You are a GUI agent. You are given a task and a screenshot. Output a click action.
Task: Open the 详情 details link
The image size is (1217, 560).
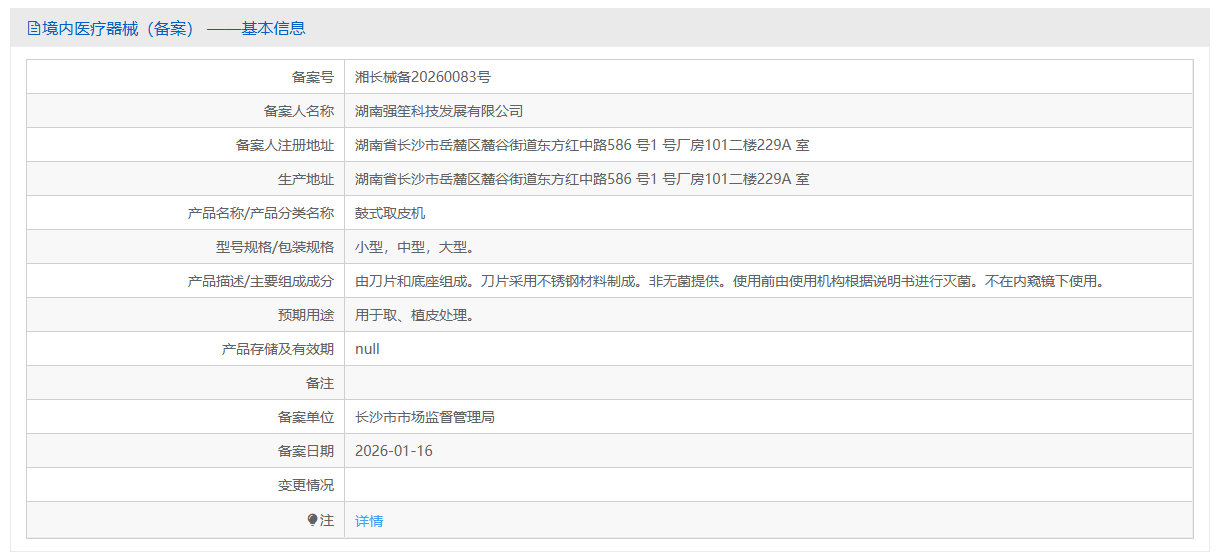(369, 521)
